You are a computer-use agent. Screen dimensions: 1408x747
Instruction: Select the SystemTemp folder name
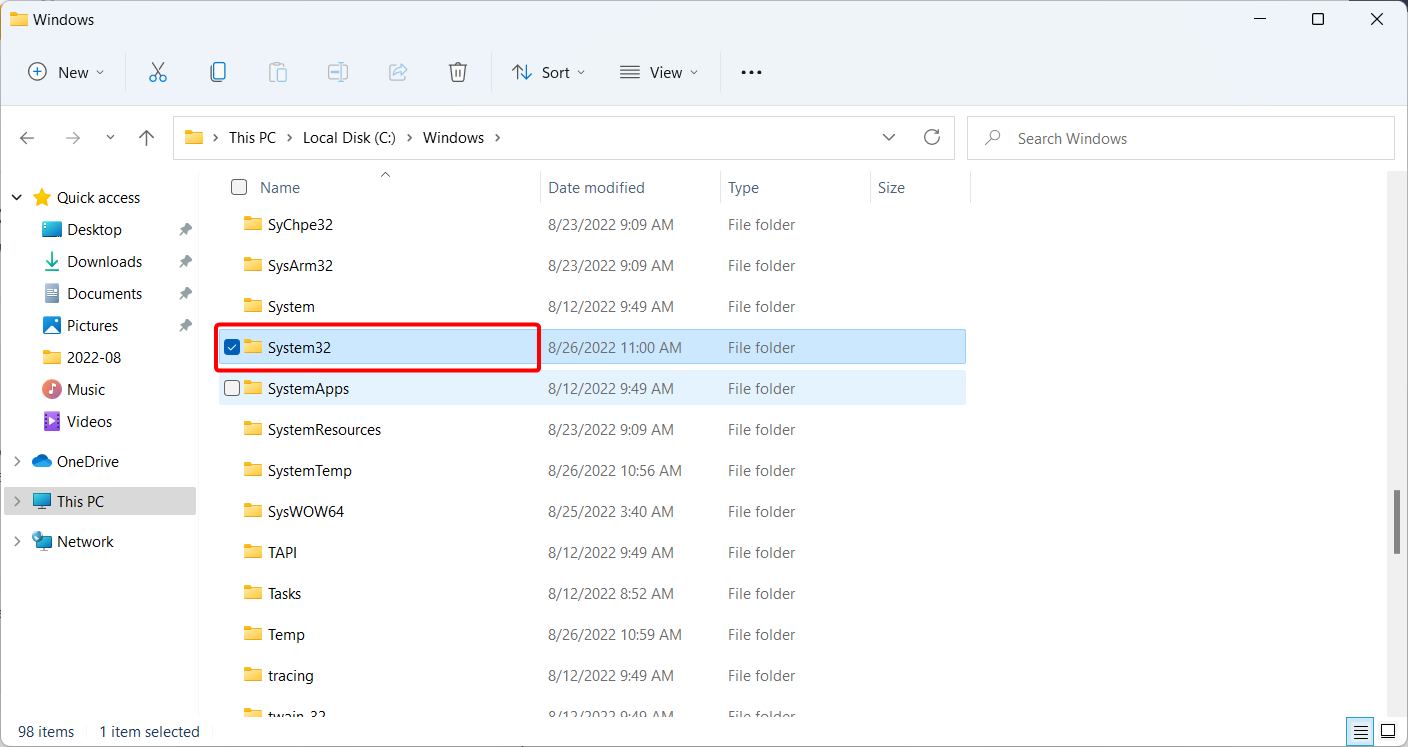pos(310,471)
